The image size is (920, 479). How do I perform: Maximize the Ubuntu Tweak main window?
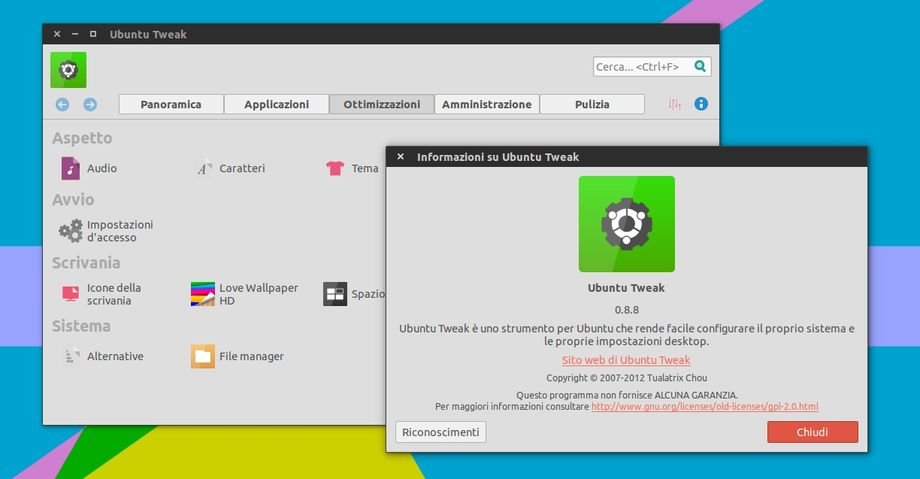click(93, 34)
